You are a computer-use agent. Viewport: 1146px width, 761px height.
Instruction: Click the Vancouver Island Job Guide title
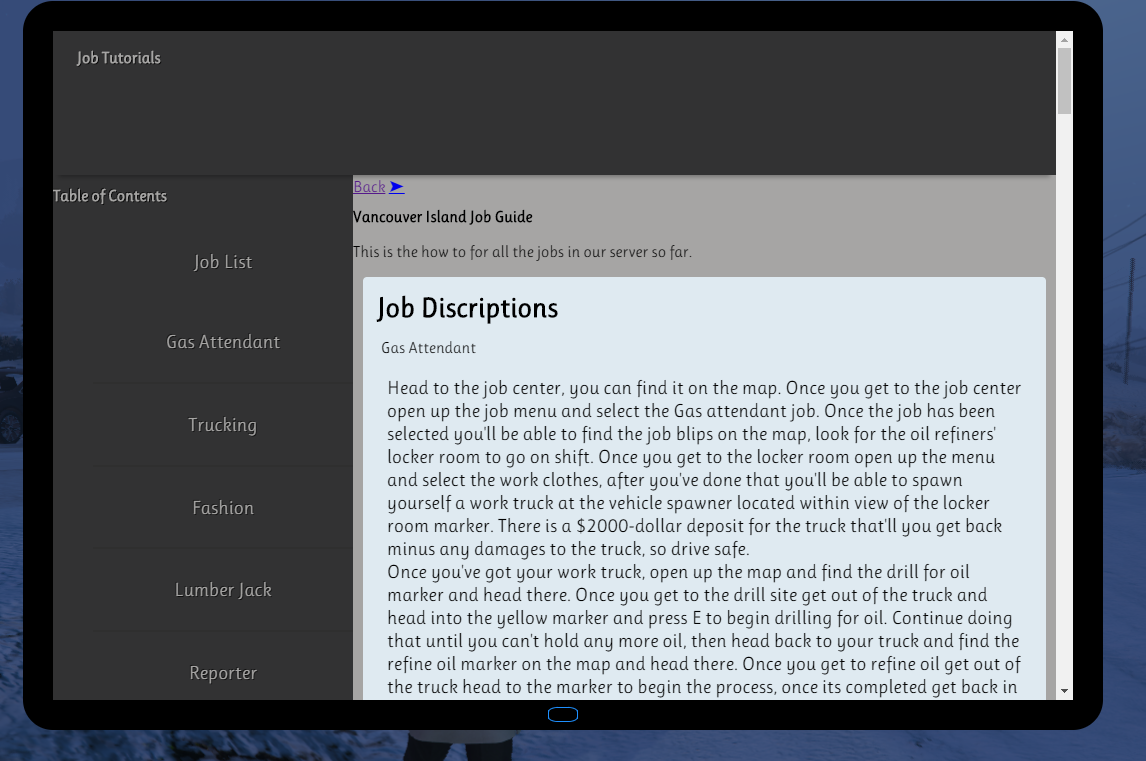(x=443, y=217)
